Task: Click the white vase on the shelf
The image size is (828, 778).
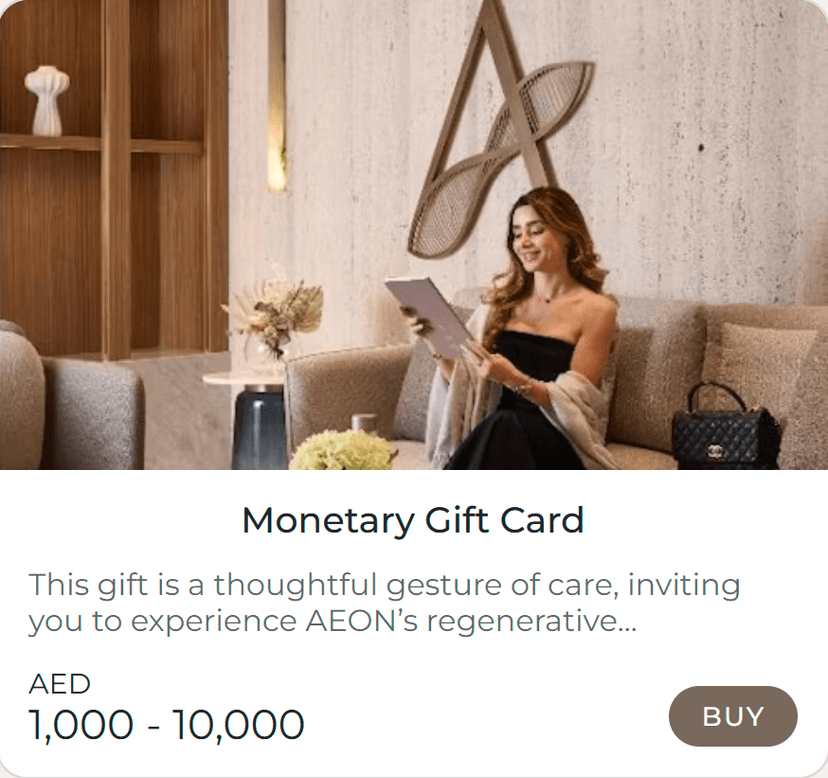Action: point(46,100)
